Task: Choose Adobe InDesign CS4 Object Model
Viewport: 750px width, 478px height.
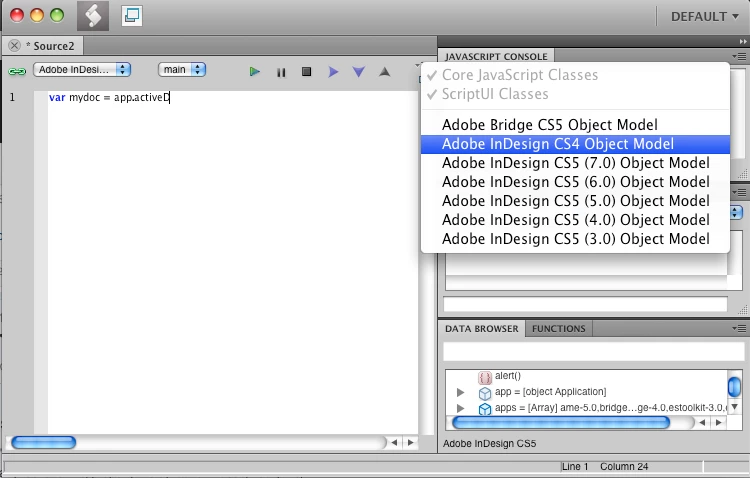Action: pyautogui.click(x=575, y=144)
